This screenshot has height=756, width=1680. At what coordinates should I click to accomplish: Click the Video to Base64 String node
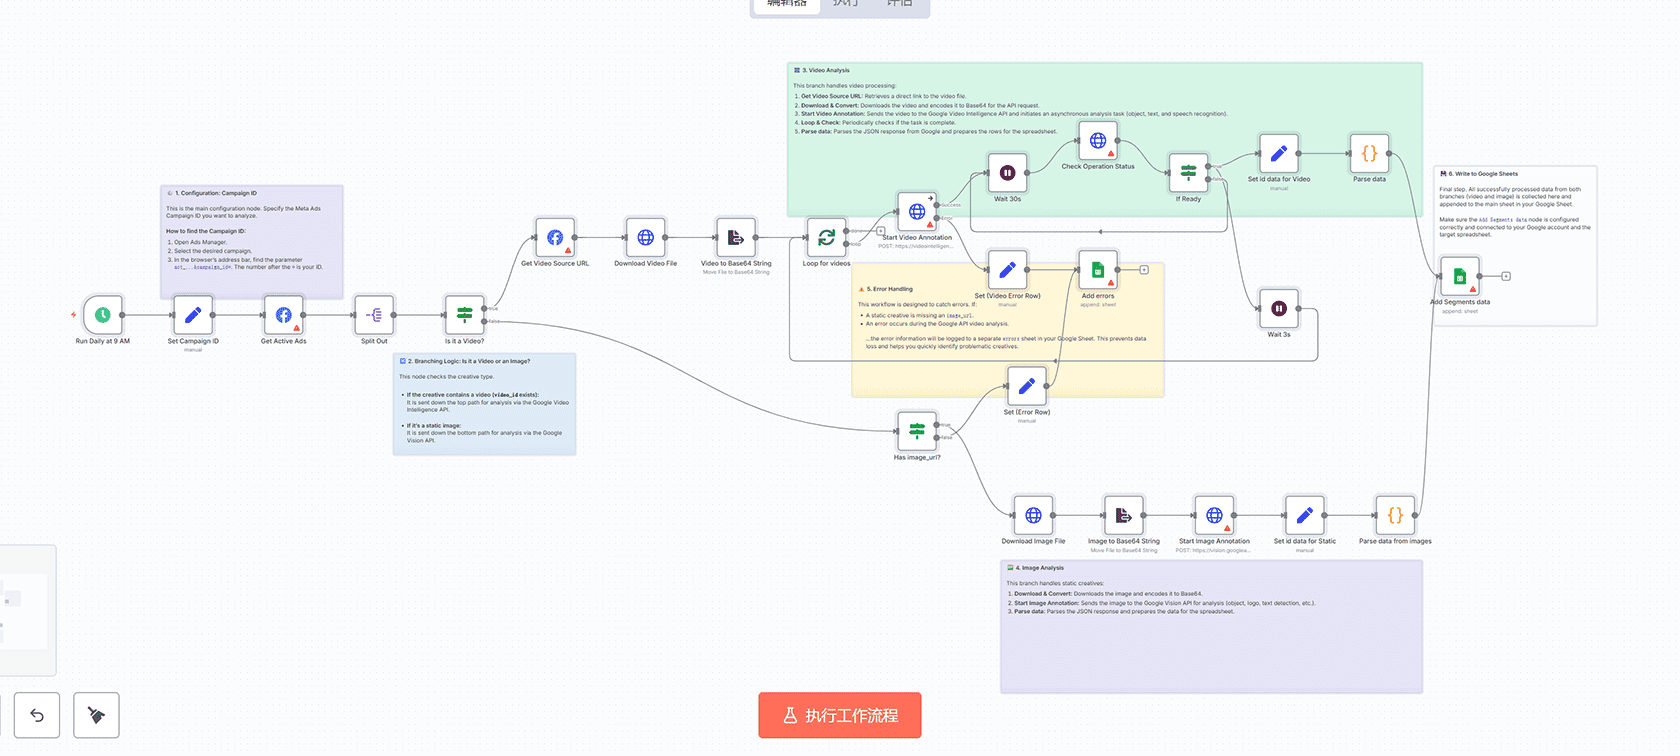tap(736, 238)
